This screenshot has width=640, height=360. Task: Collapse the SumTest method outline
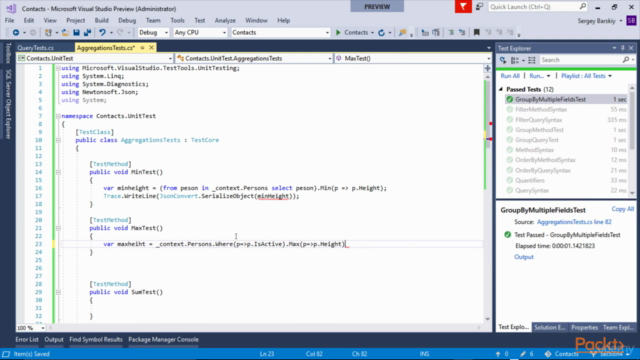pyautogui.click(x=58, y=292)
